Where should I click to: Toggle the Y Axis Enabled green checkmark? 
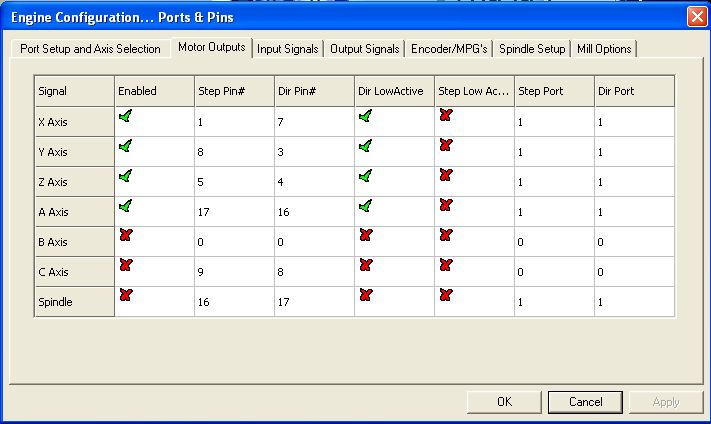pyautogui.click(x=124, y=146)
